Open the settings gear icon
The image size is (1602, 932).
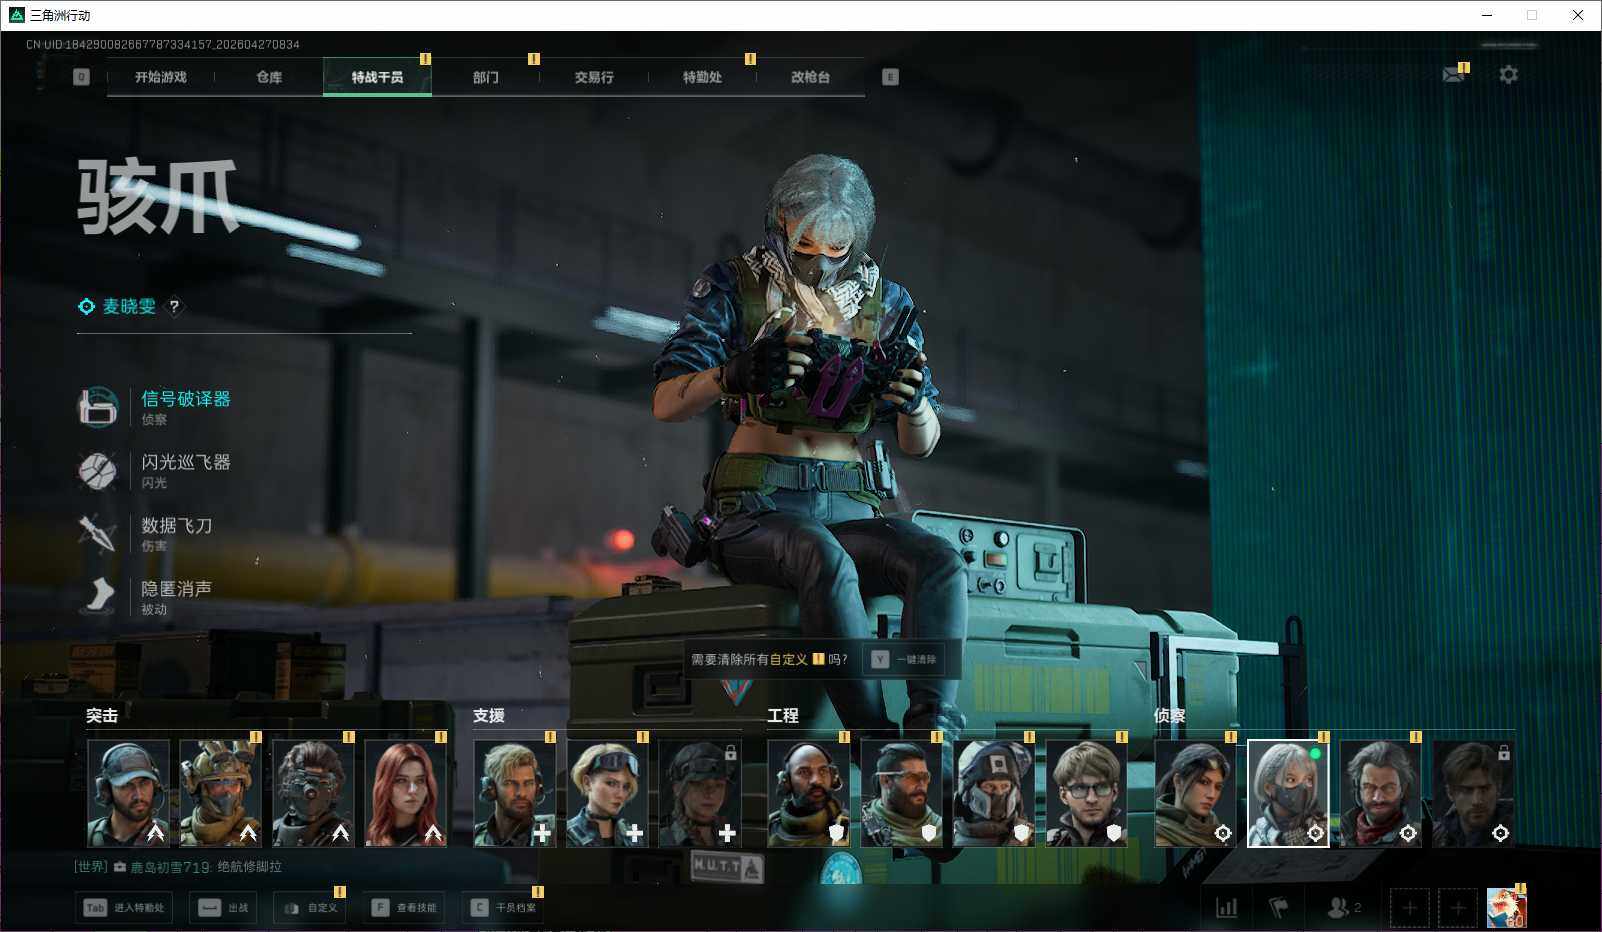[1508, 75]
